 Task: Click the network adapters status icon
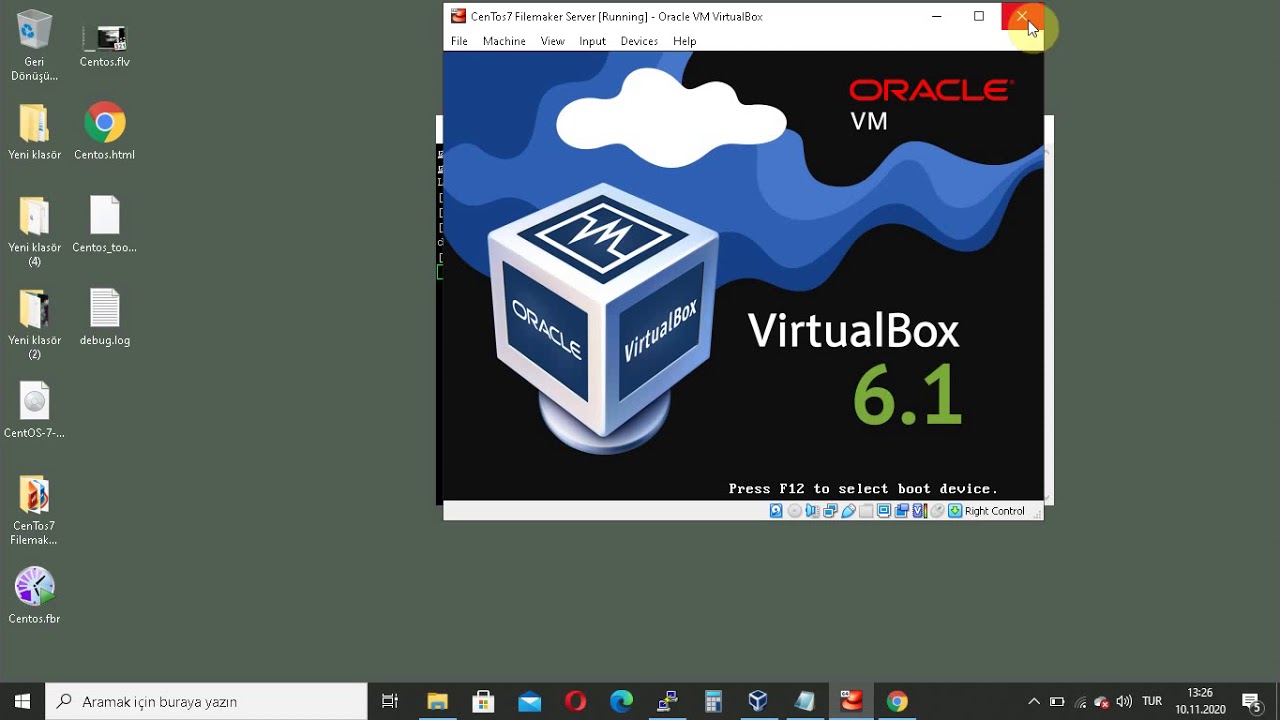coord(830,511)
